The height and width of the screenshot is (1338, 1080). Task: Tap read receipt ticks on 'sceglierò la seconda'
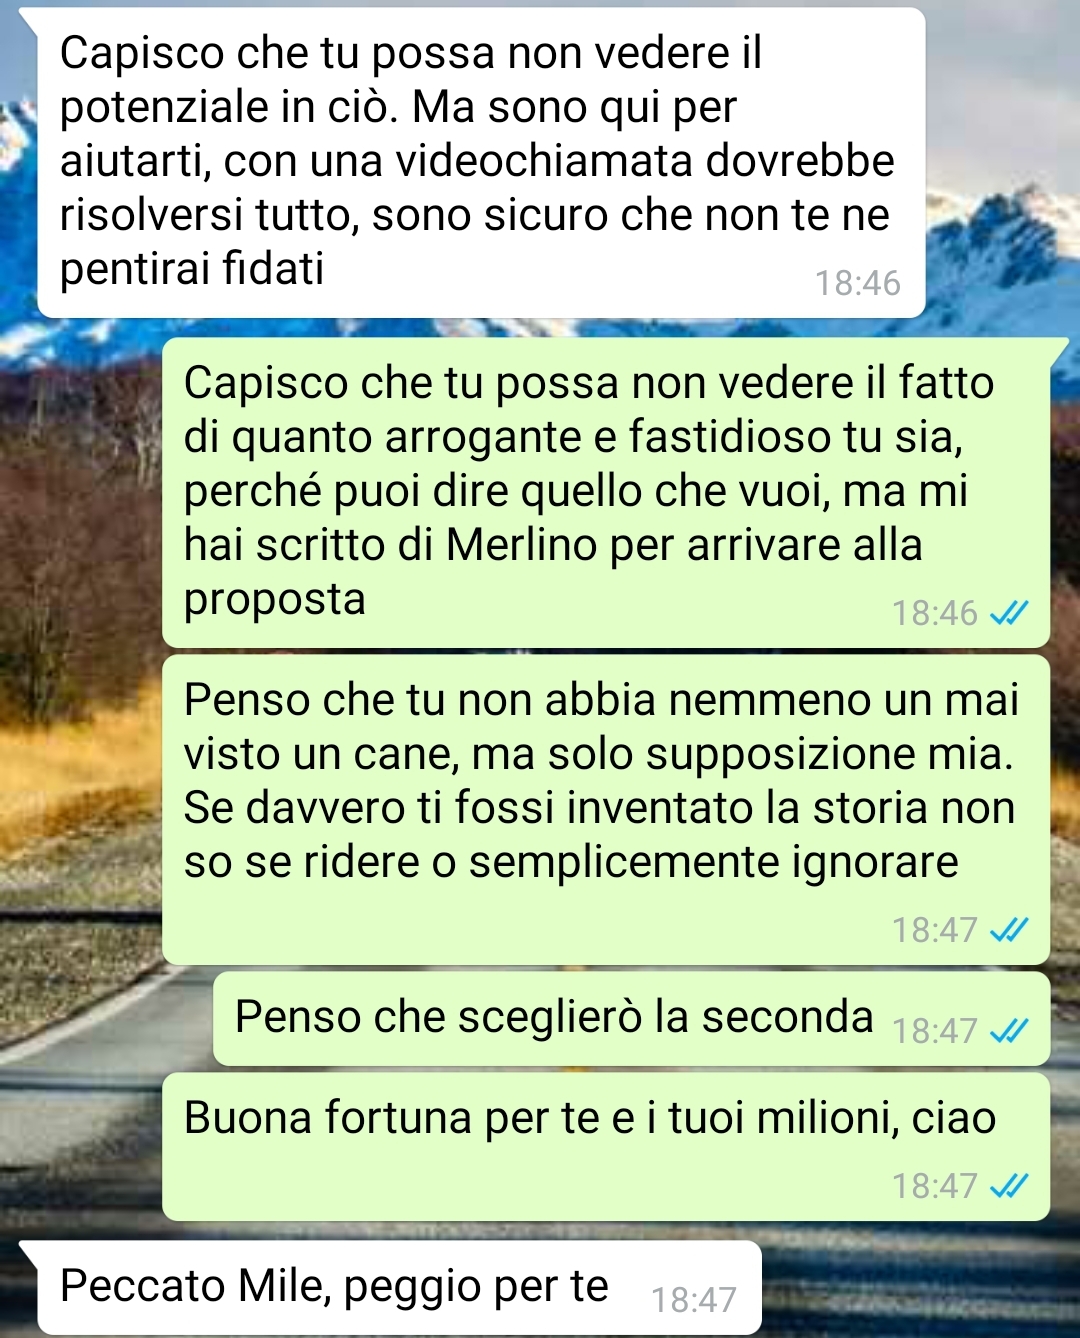point(1008,1031)
